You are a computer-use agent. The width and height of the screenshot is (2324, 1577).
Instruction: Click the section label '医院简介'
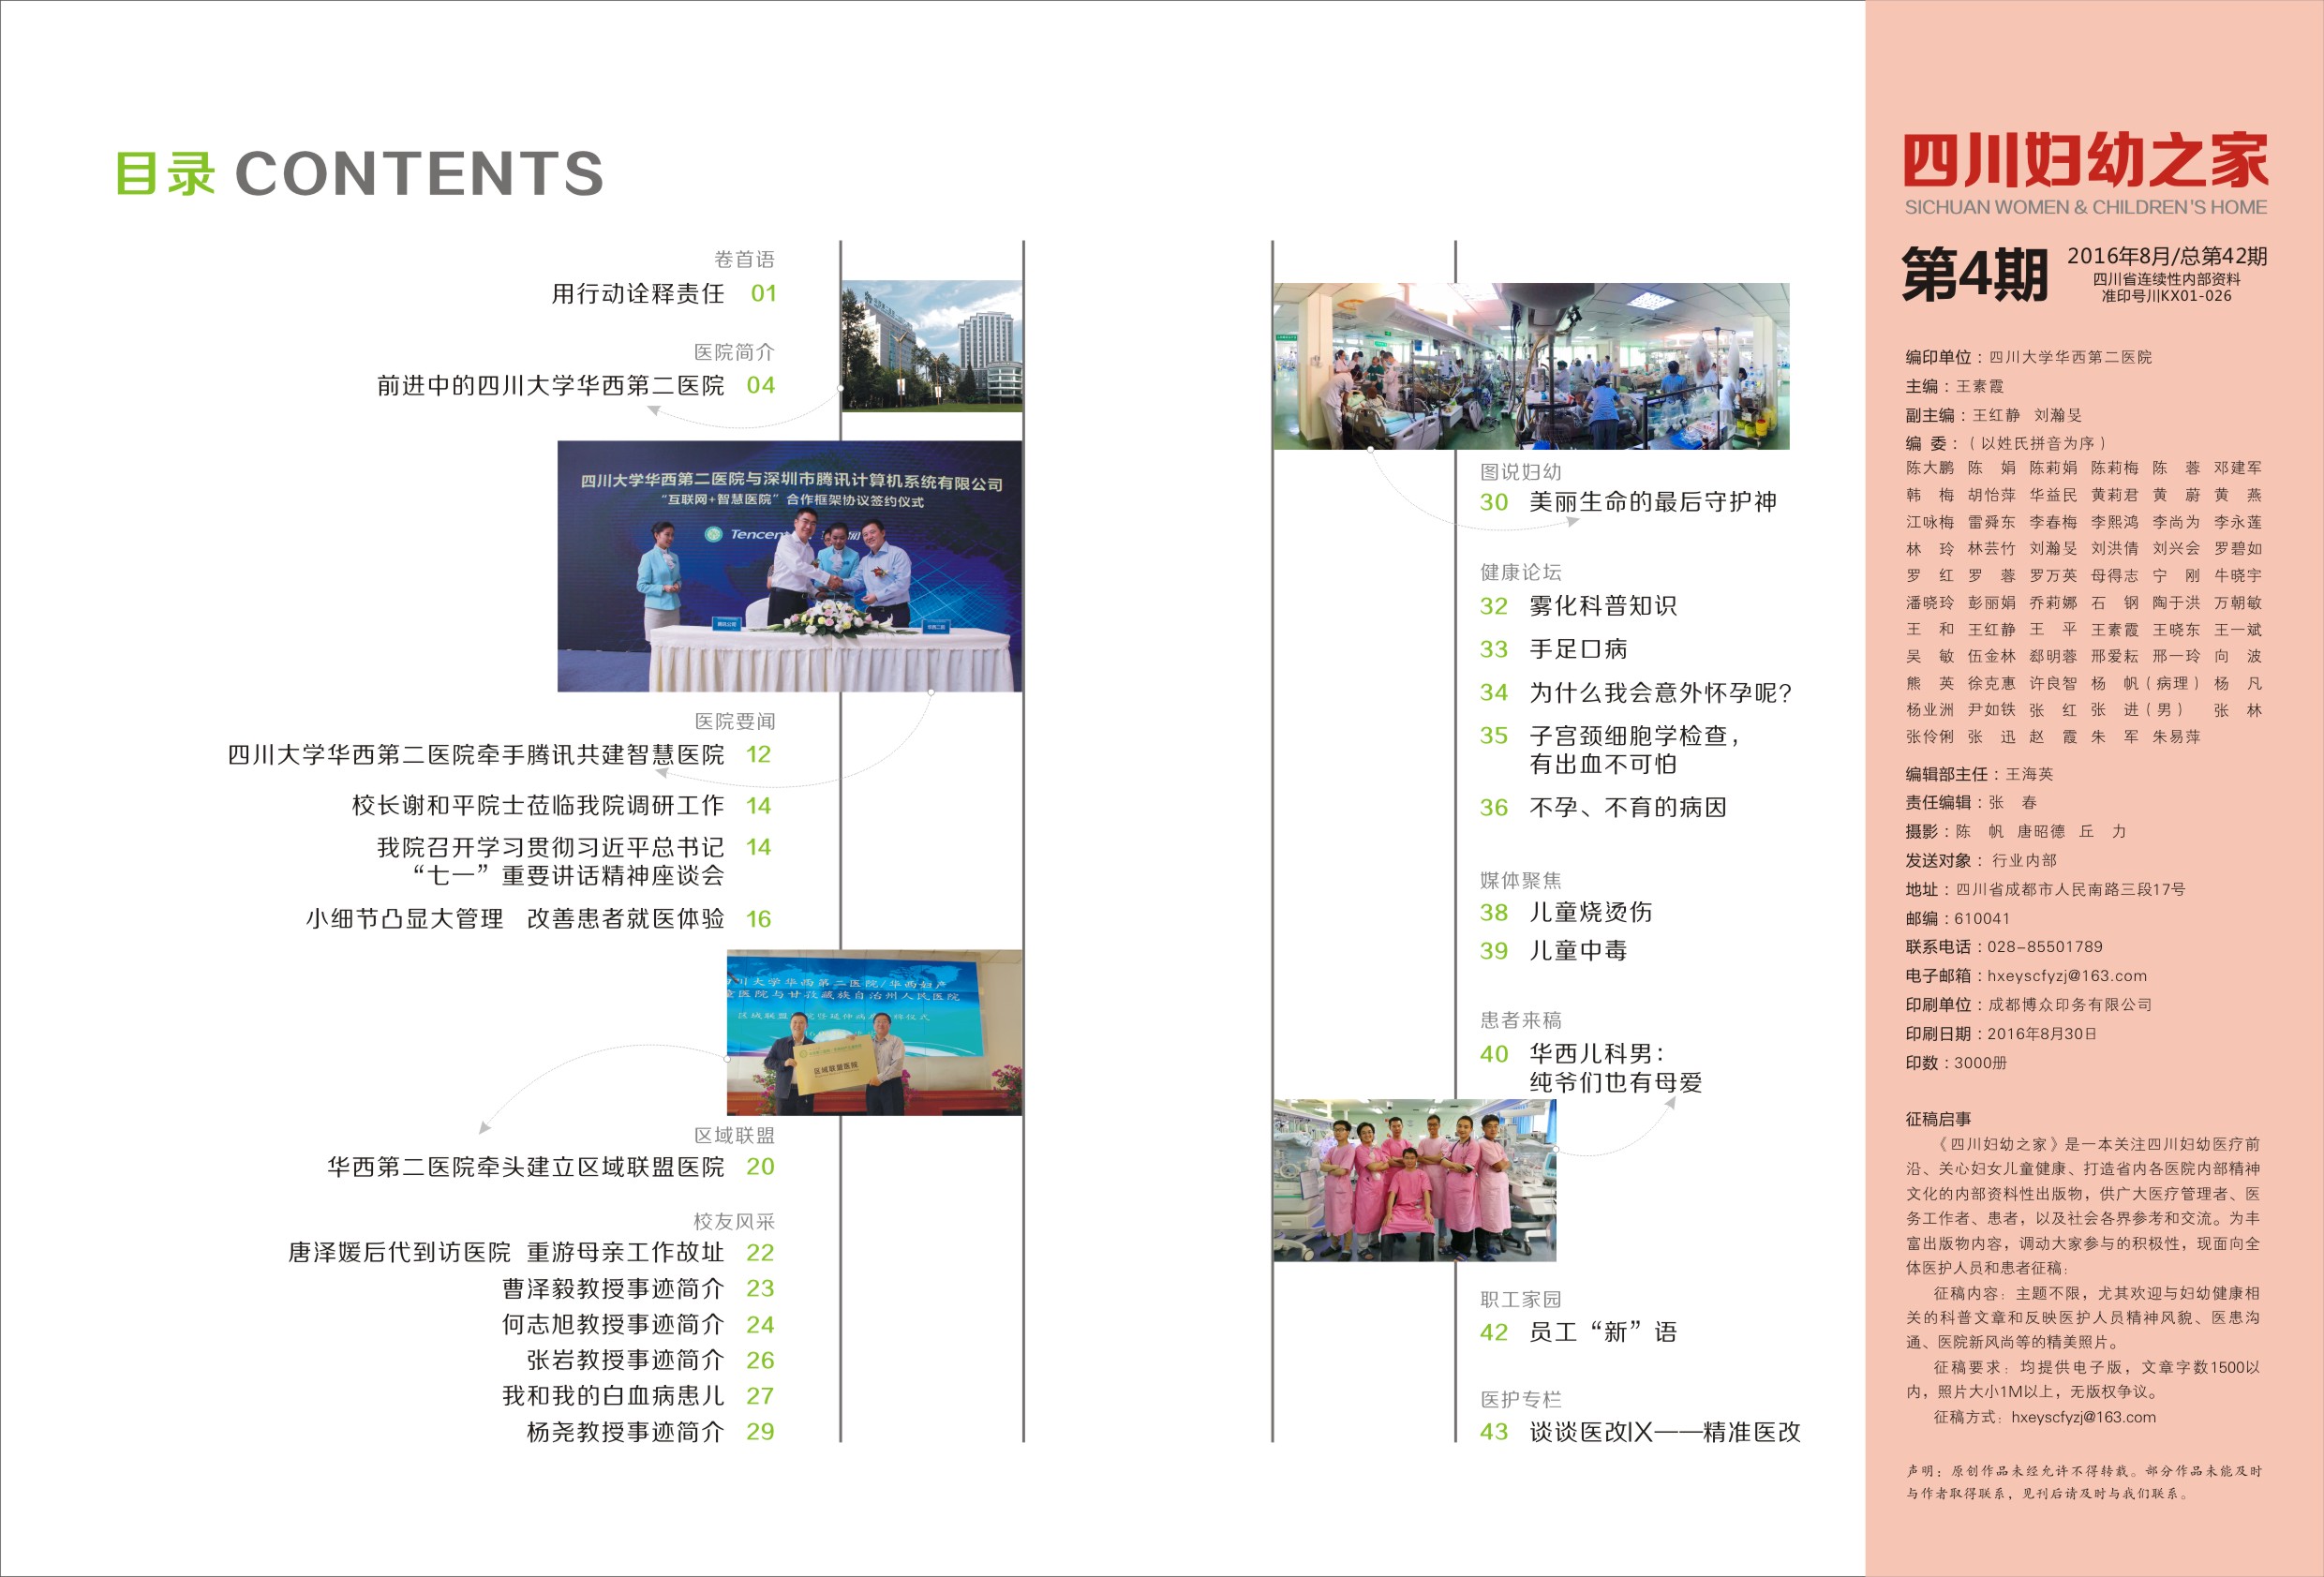734,352
